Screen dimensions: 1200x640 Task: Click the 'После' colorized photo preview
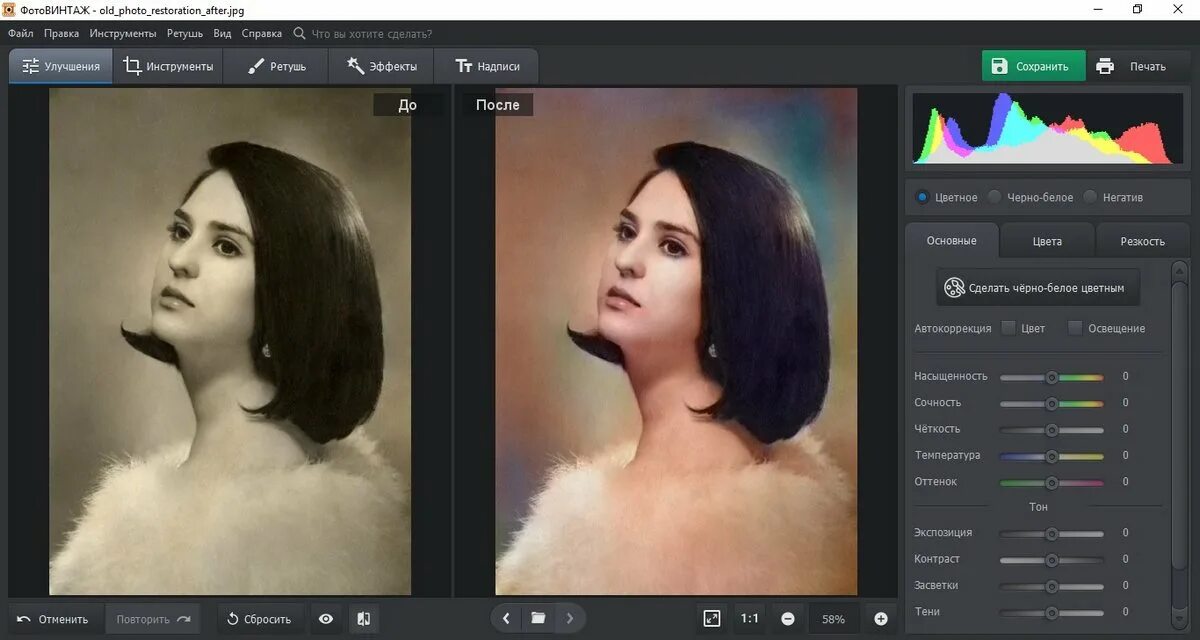(676, 341)
